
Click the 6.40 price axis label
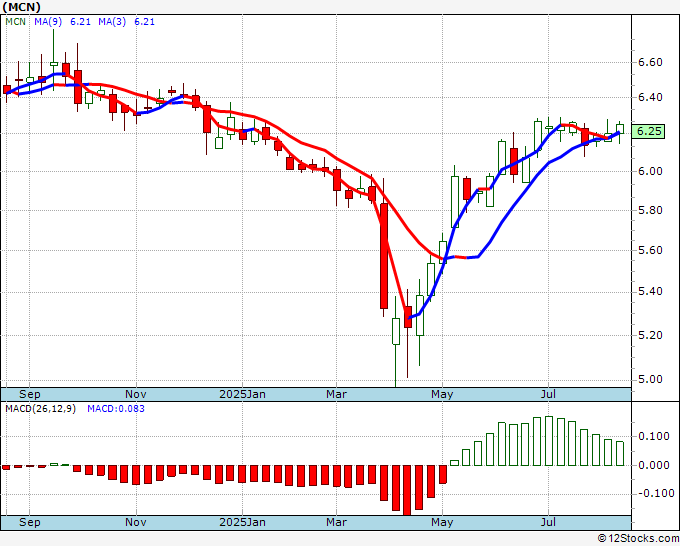(x=650, y=98)
